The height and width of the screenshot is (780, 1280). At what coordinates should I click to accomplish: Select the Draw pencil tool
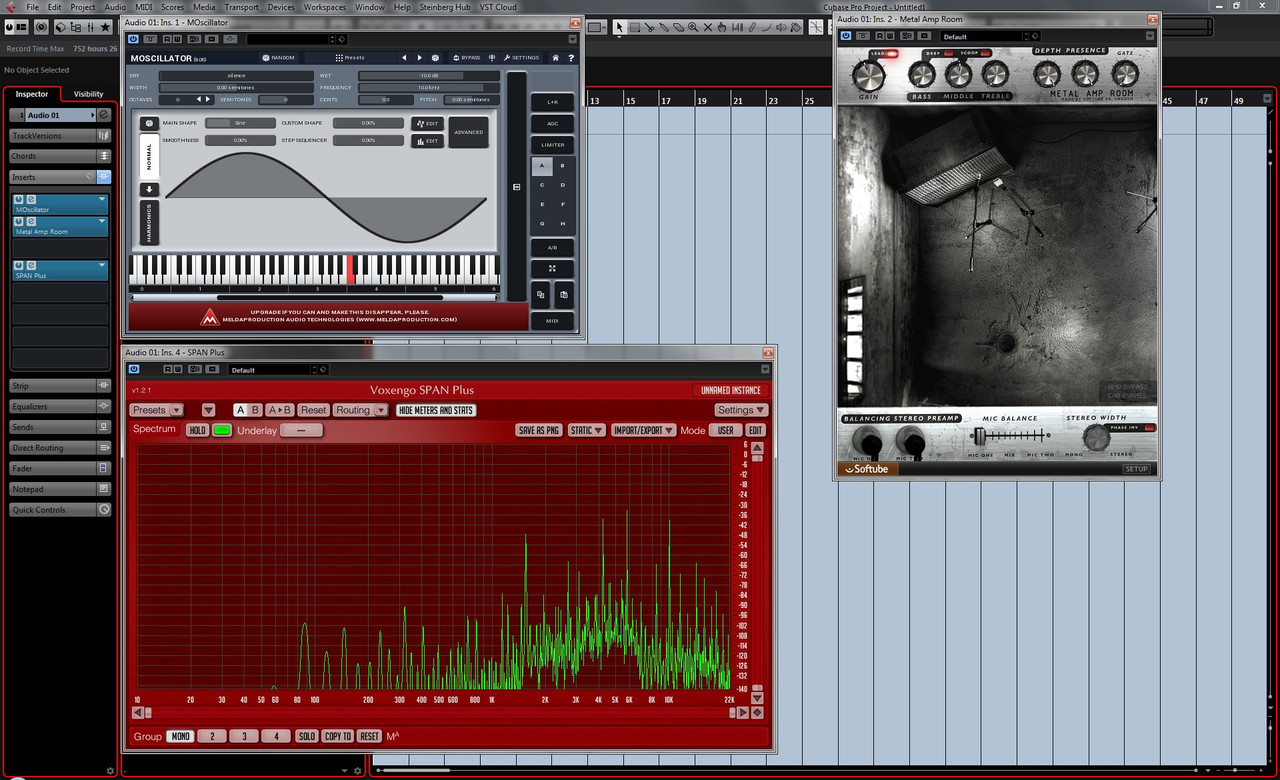click(752, 27)
